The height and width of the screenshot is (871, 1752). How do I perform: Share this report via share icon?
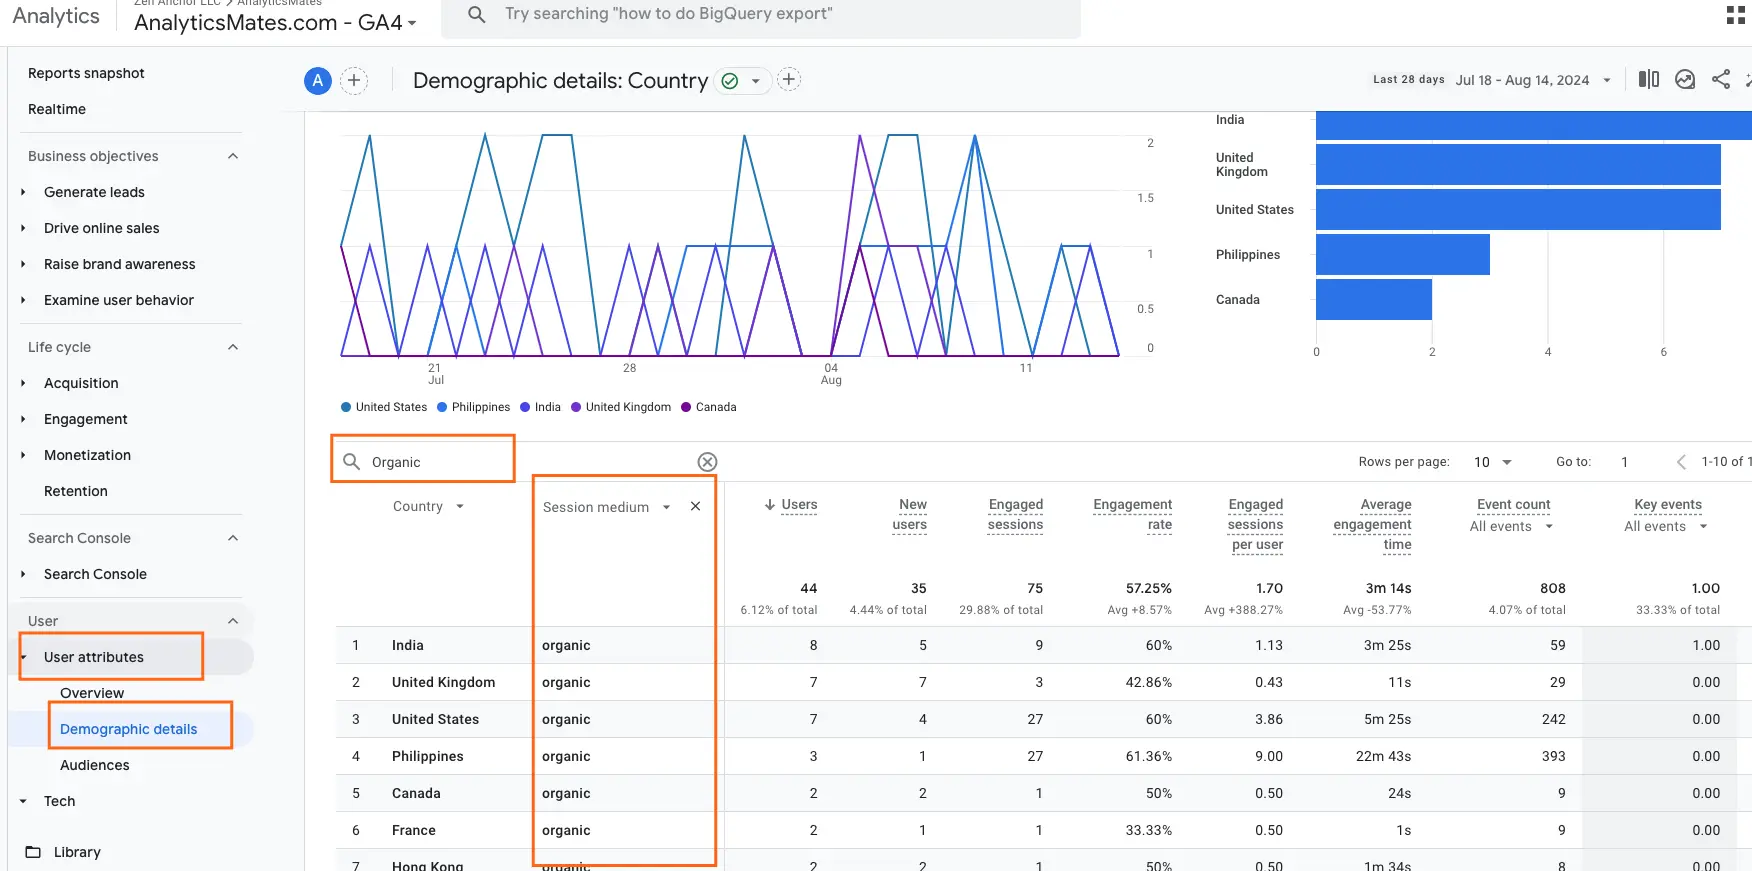point(1721,79)
